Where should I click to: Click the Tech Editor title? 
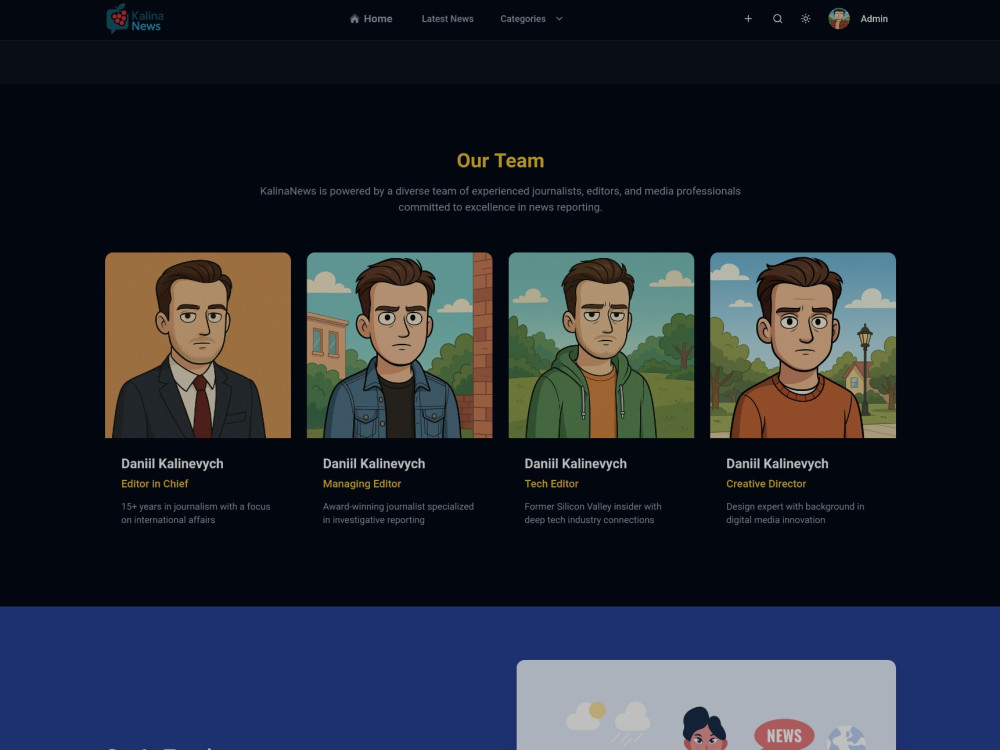tap(551, 484)
